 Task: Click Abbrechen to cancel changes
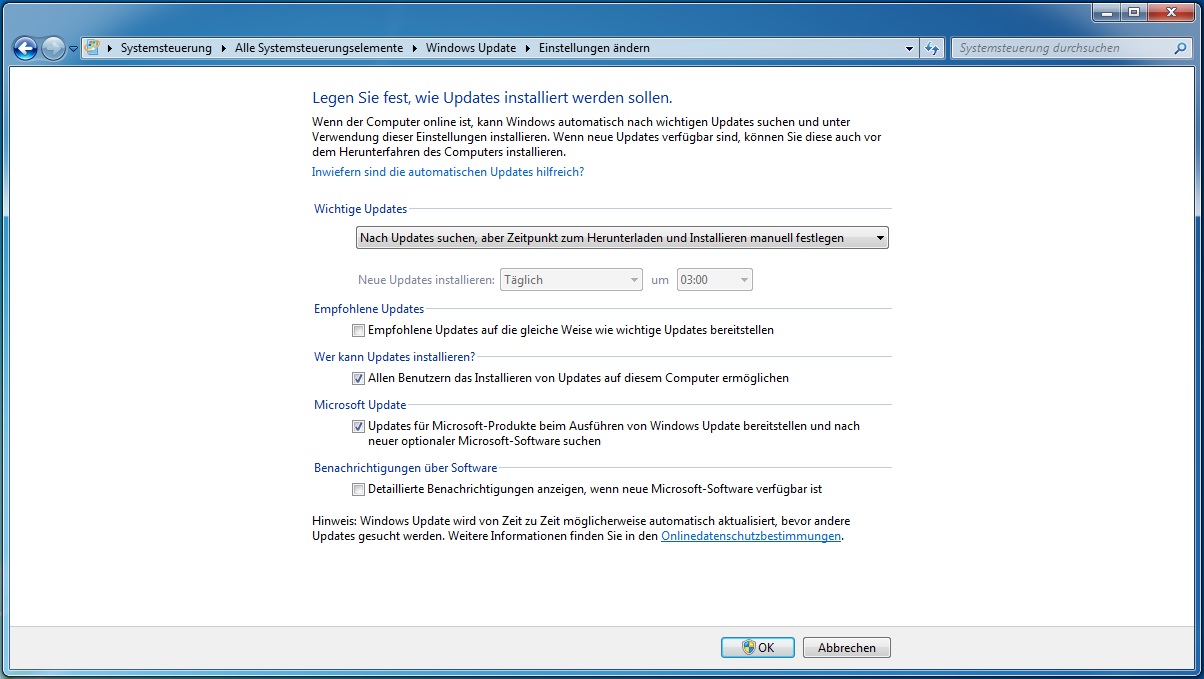click(x=847, y=648)
